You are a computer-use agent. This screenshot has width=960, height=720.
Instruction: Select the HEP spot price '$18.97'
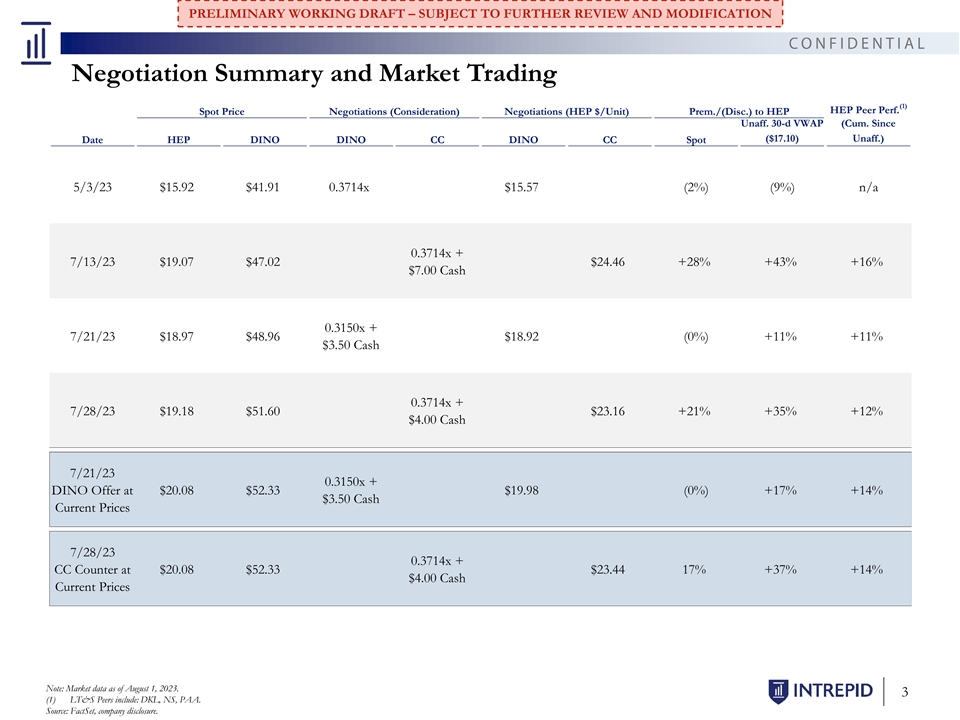click(177, 337)
